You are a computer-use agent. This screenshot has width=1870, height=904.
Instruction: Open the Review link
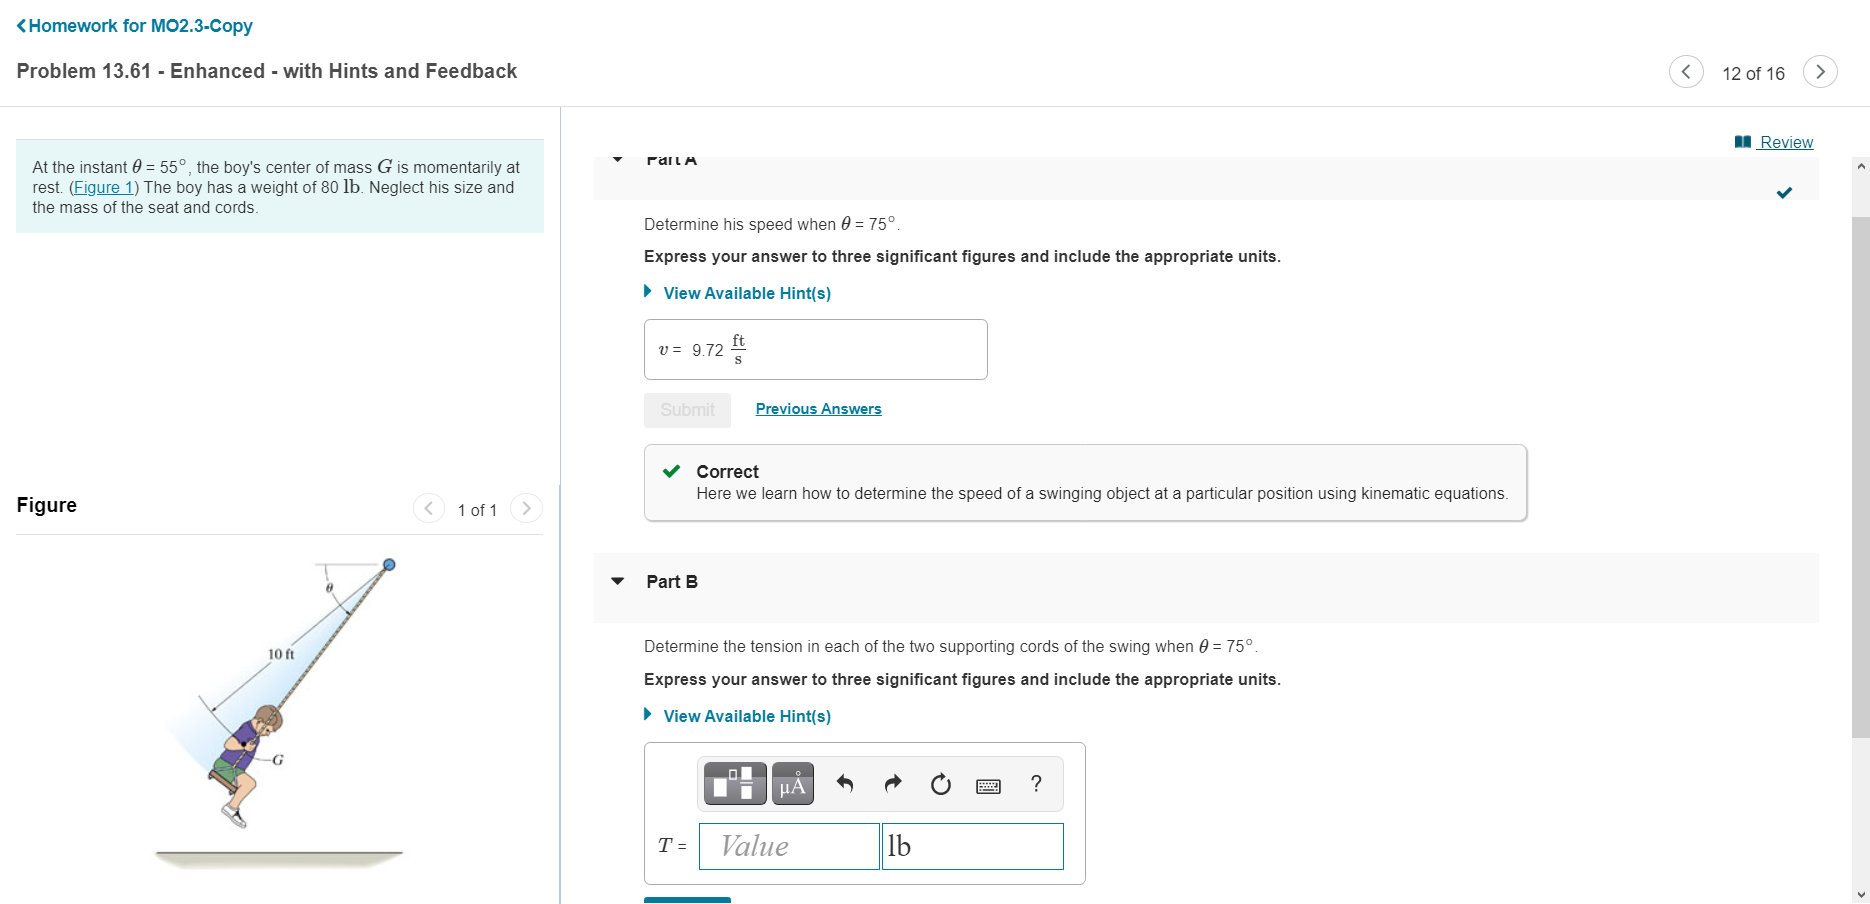click(1774, 142)
